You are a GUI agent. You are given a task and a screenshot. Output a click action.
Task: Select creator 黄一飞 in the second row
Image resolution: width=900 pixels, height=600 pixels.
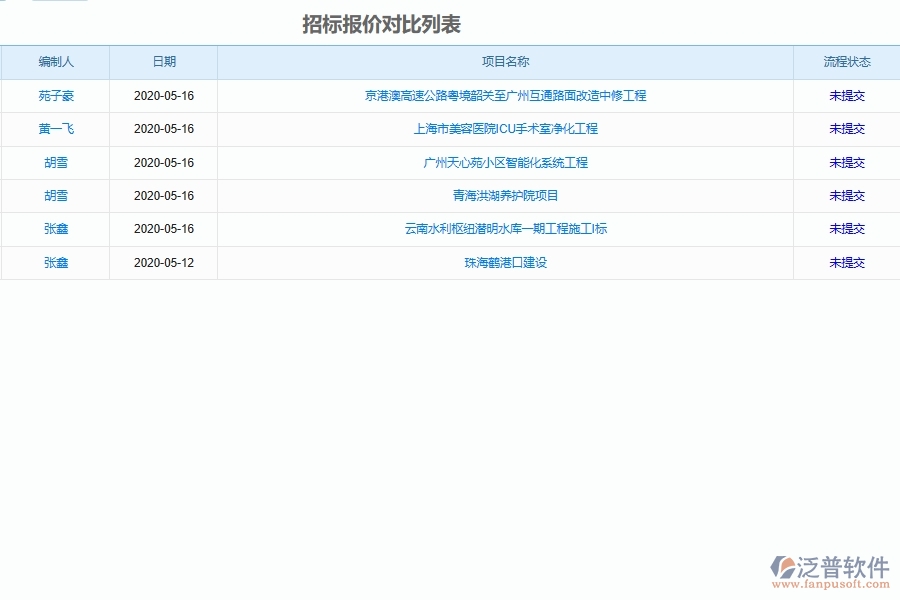click(x=56, y=129)
